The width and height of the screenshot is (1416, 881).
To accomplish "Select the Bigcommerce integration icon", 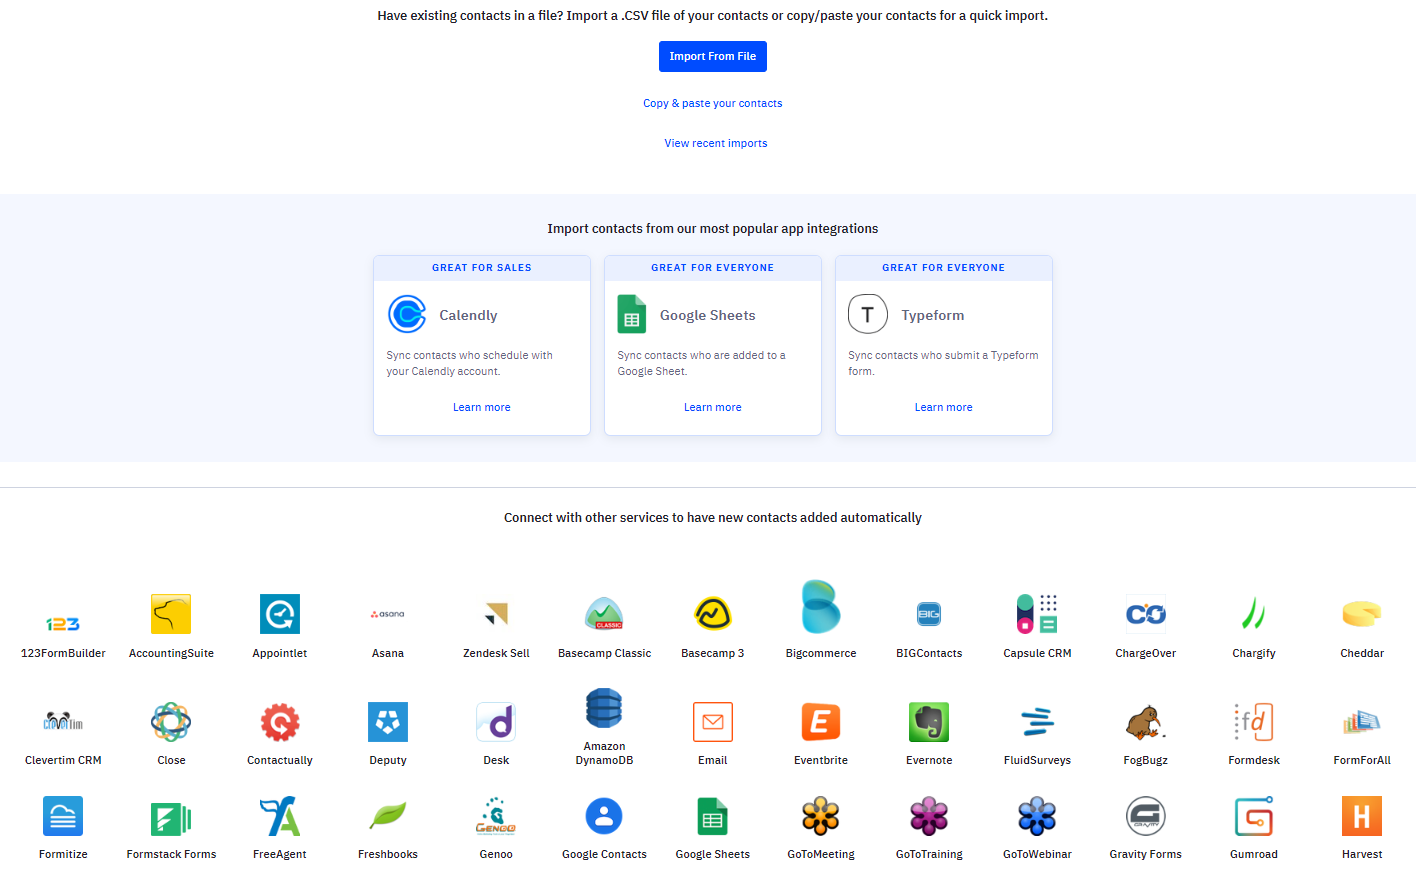I will coord(821,607).
